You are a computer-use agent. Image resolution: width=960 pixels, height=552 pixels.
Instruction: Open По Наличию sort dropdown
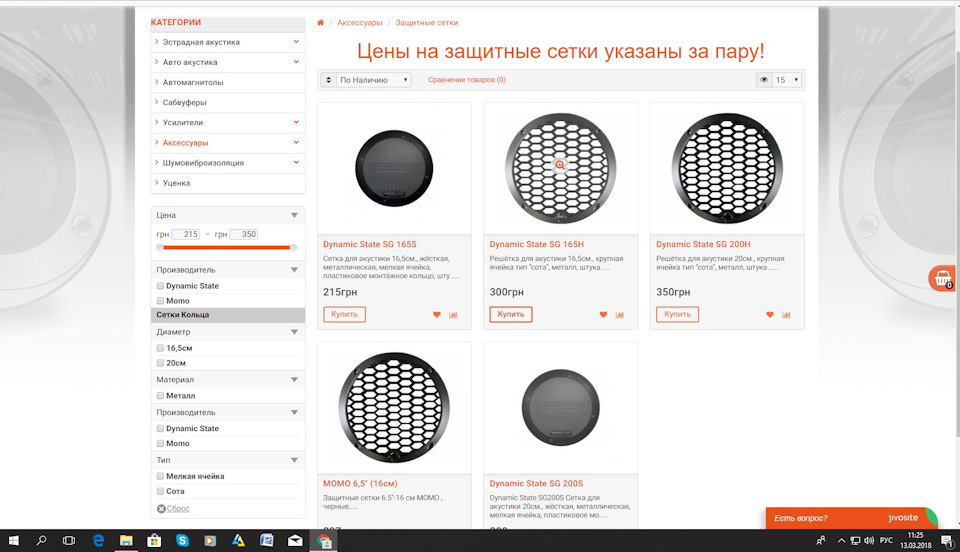point(374,80)
